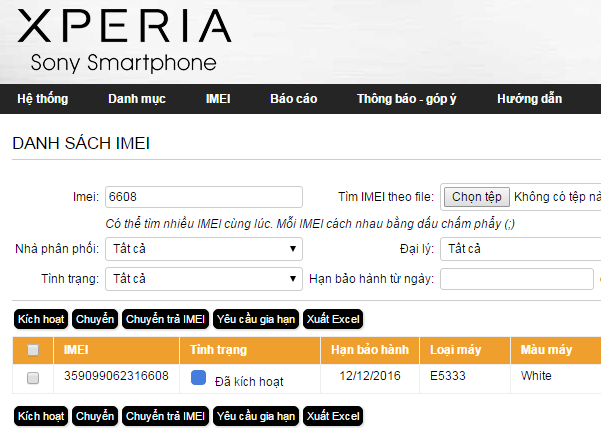
Task: Tick the select-all checkbox in table header
Action: [33, 350]
